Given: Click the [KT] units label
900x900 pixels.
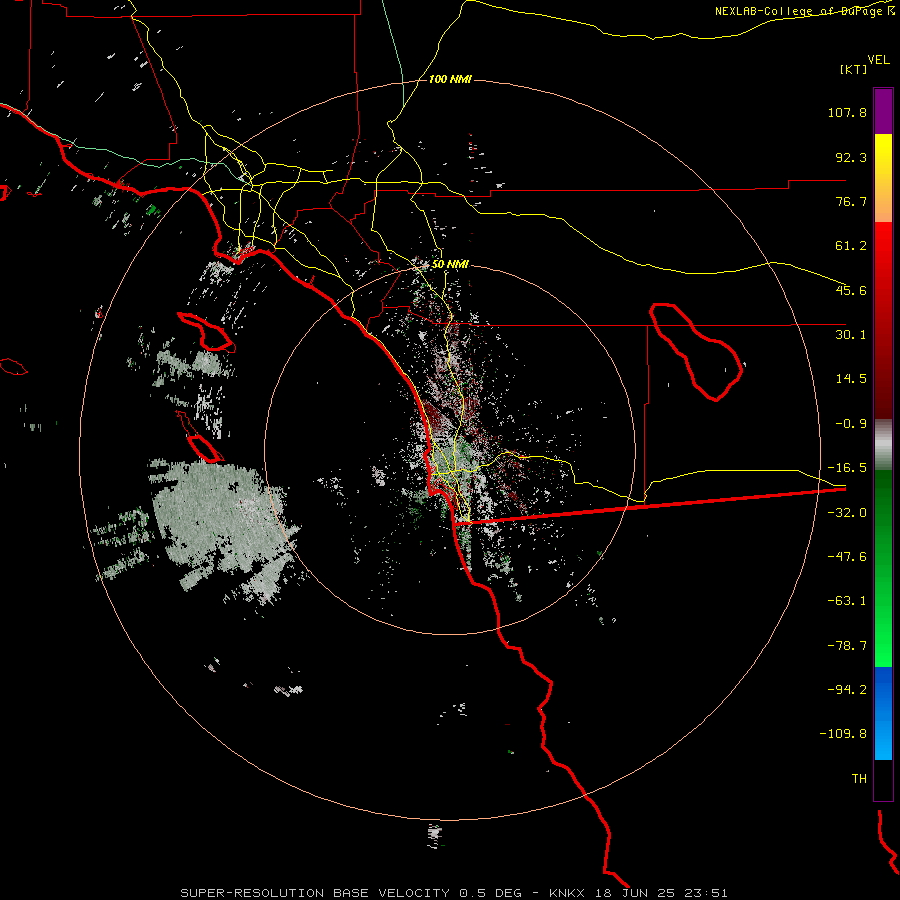Looking at the screenshot, I should click(854, 69).
